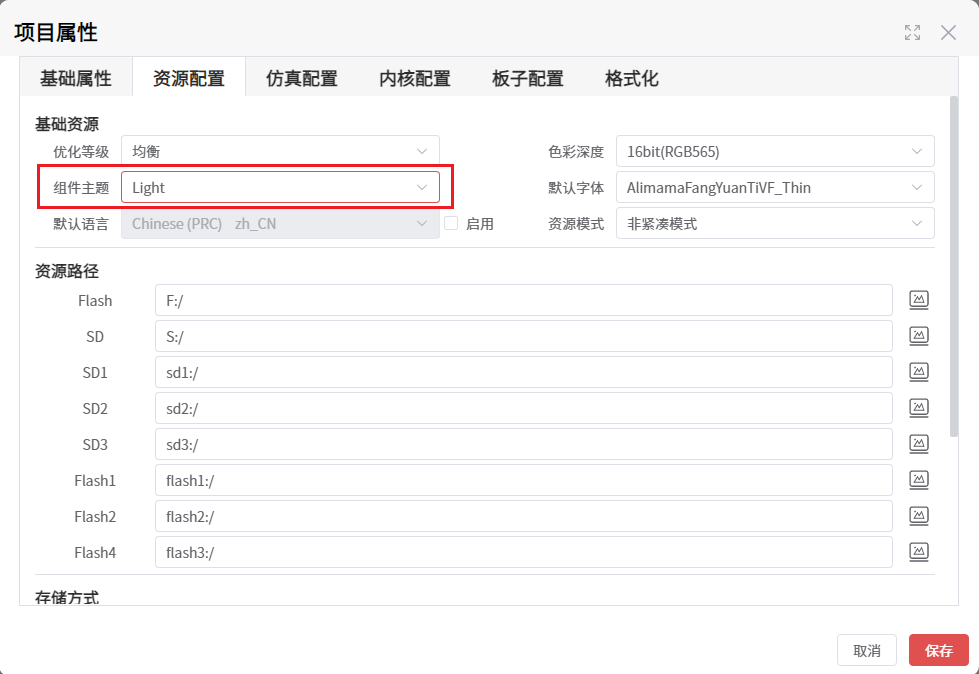
Task: Enable the 启用 default language checkbox
Action: (451, 224)
